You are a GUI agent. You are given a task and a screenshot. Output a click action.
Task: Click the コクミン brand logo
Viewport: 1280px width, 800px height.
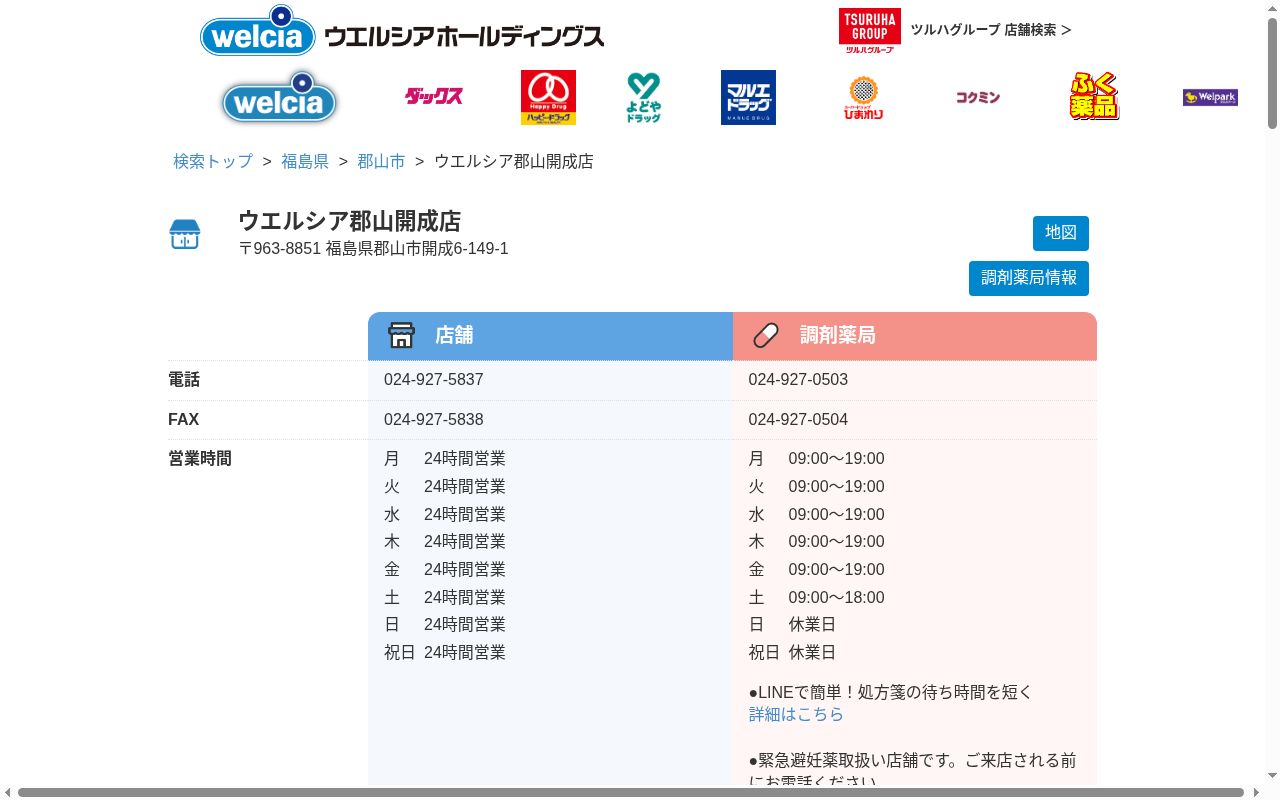pos(977,97)
